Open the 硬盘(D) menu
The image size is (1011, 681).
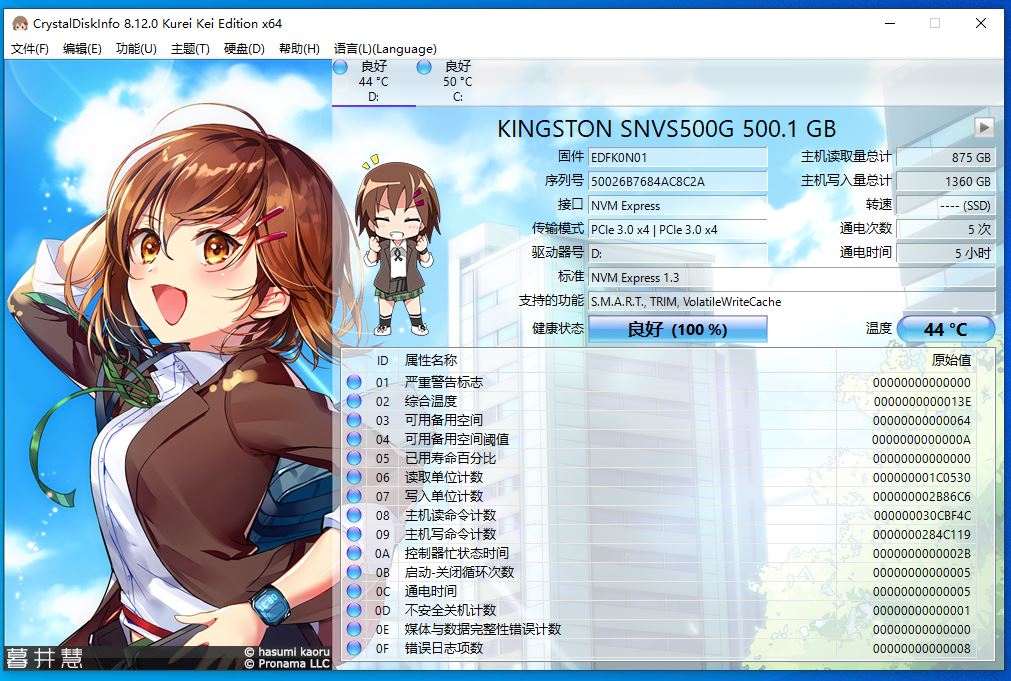(x=244, y=48)
